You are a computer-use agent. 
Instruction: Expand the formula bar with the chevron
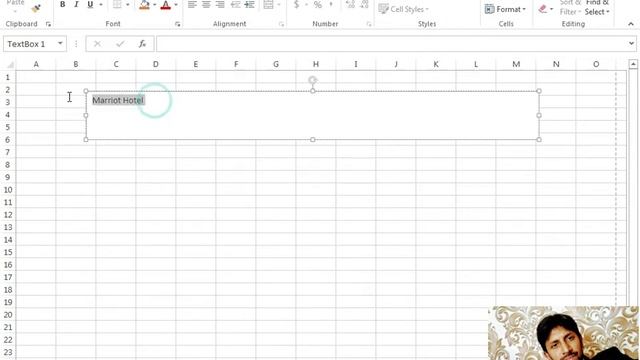(631, 43)
